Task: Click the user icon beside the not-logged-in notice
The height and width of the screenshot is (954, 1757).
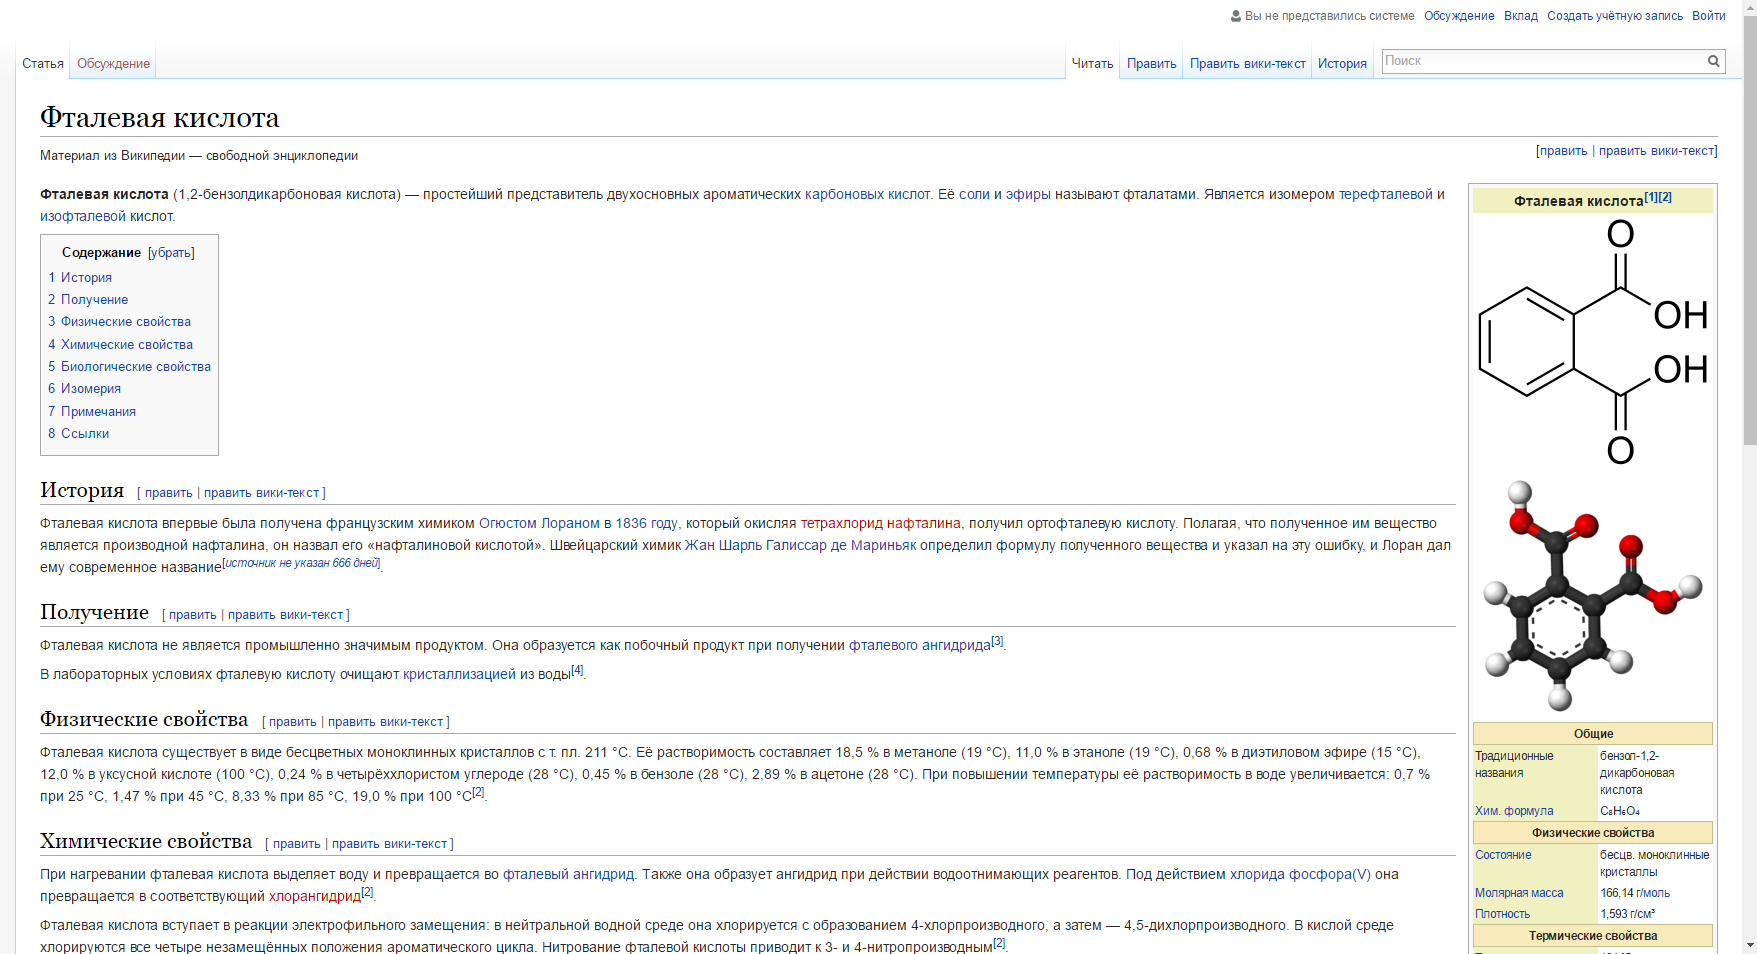Action: (1236, 16)
